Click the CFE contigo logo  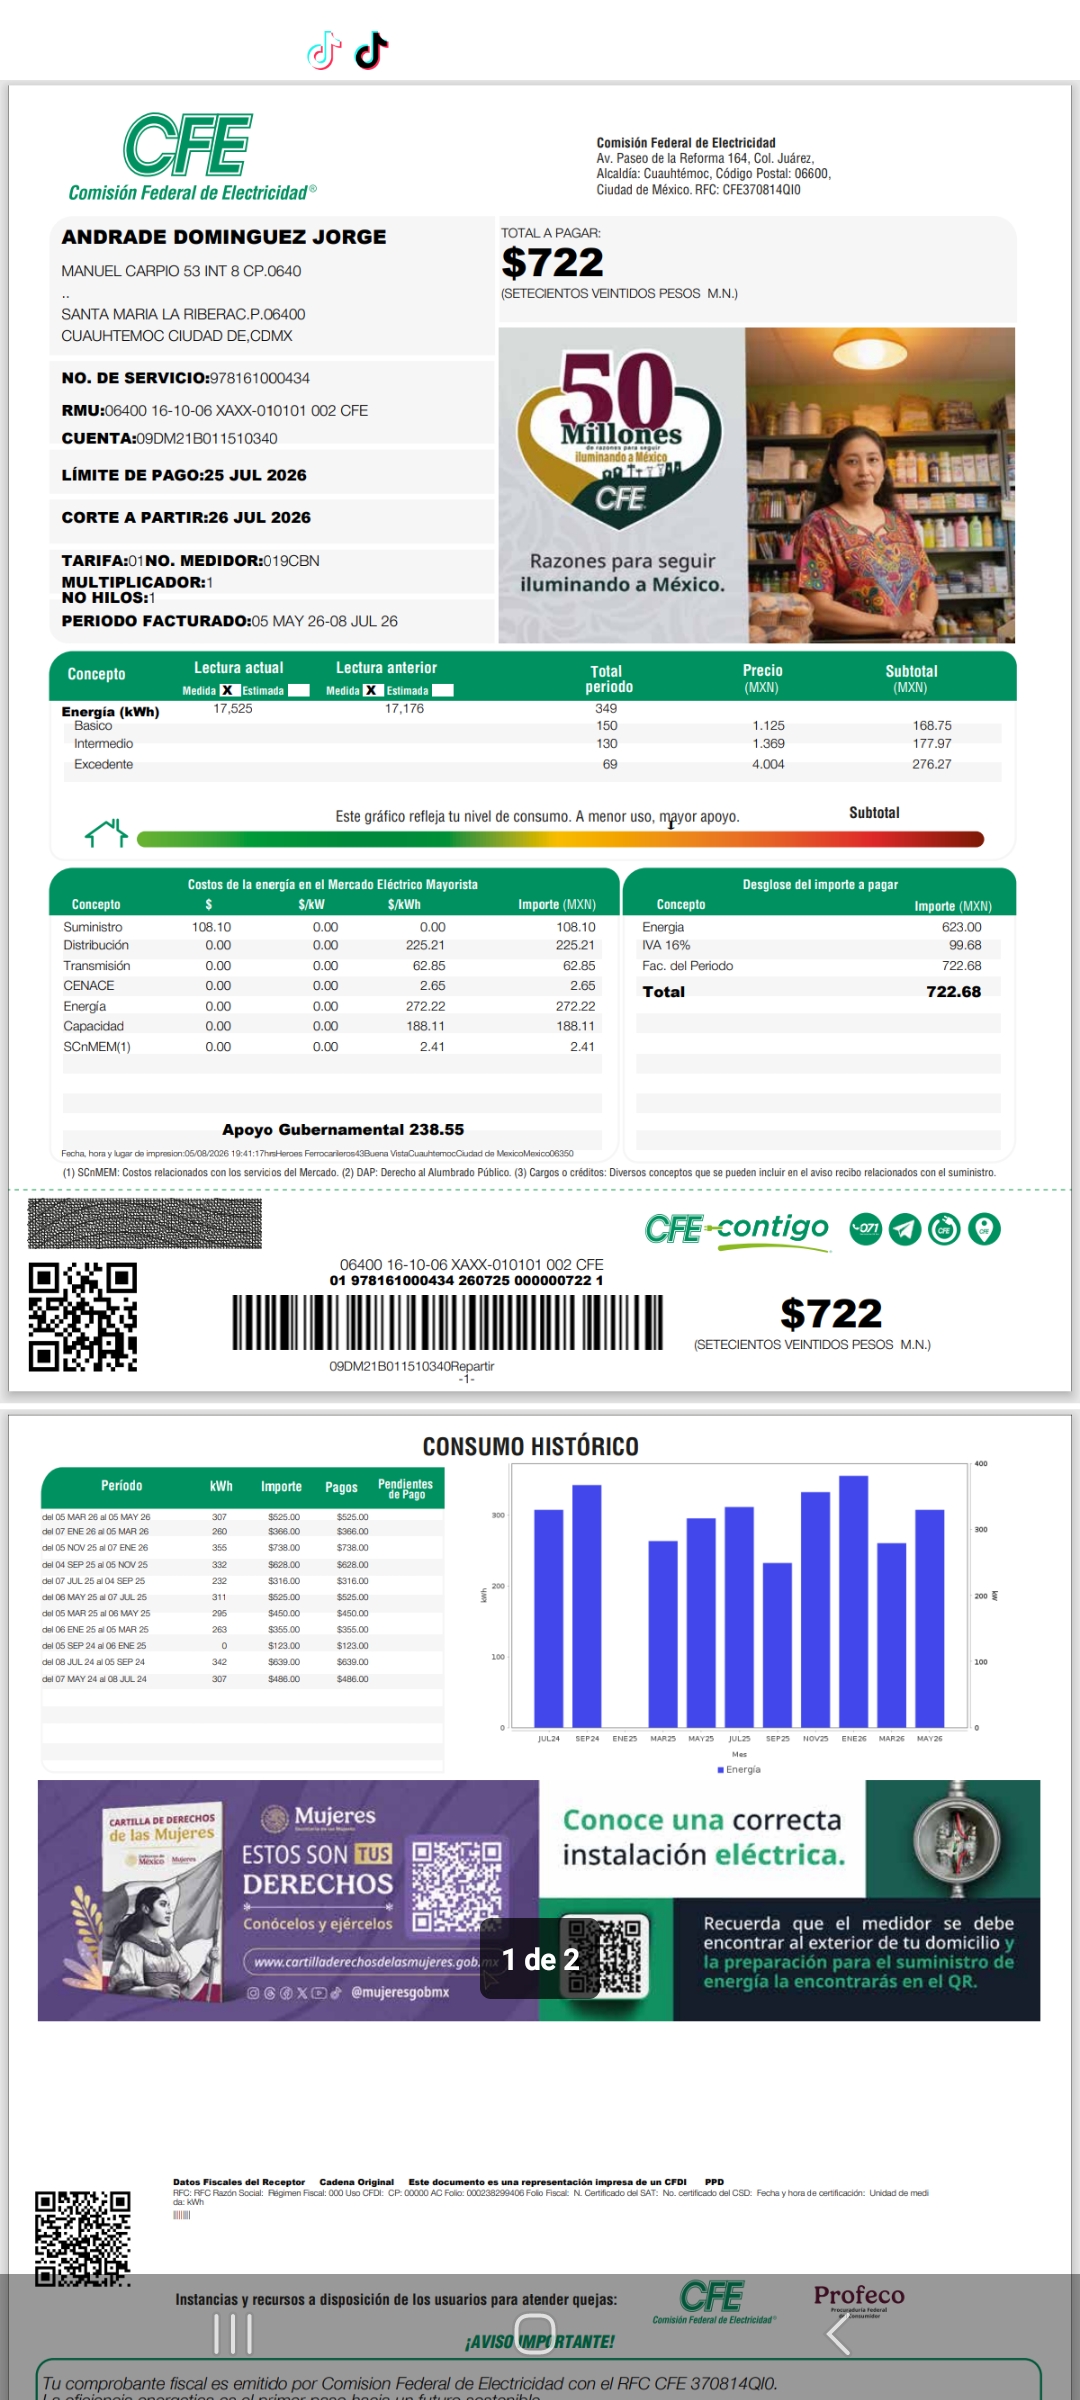tap(737, 1229)
